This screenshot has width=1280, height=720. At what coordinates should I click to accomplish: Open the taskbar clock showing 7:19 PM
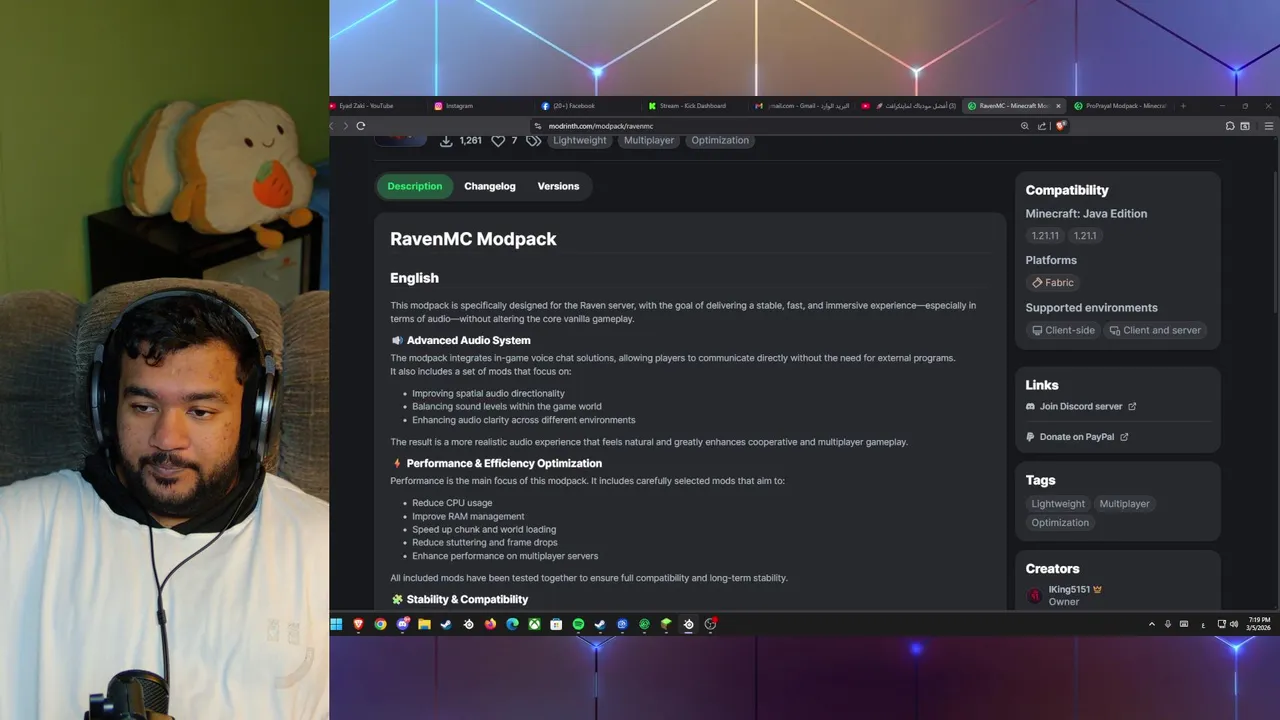point(1258,624)
